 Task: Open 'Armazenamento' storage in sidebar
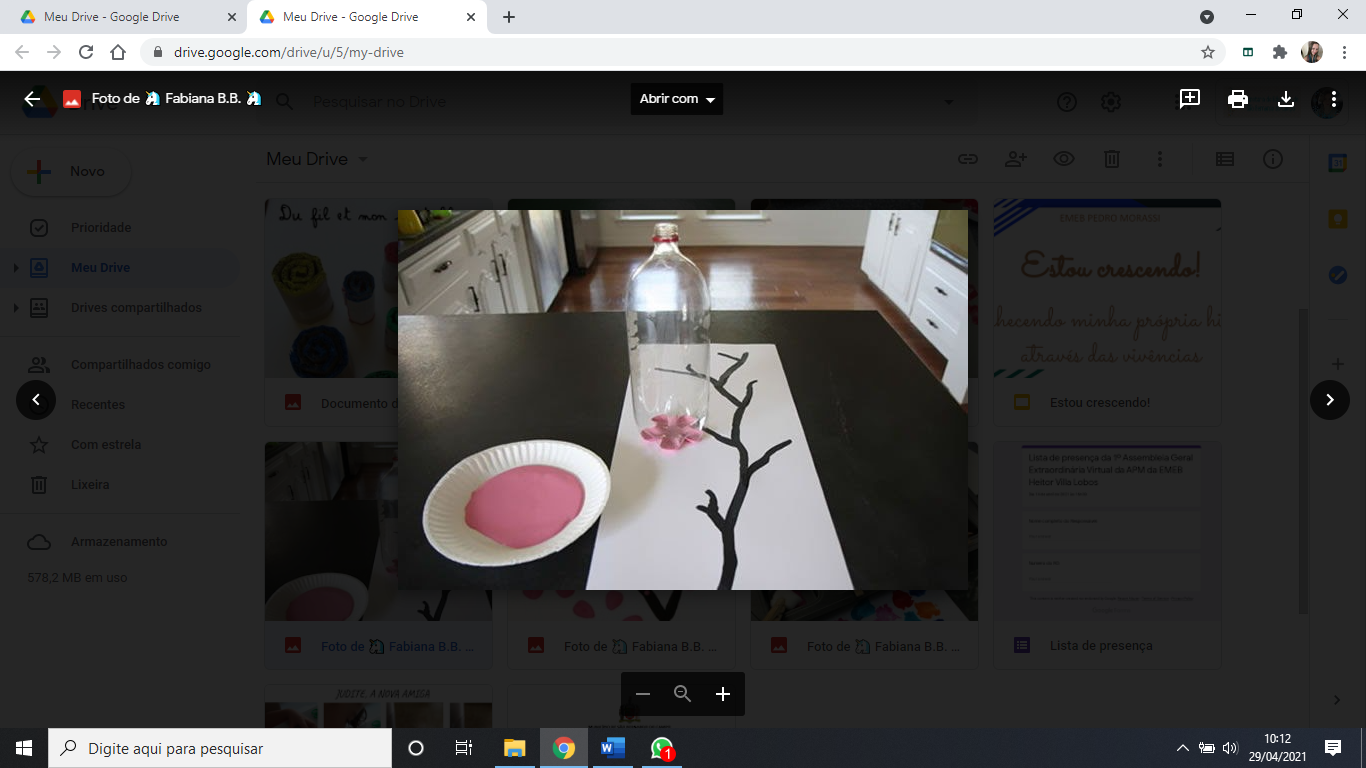[119, 542]
